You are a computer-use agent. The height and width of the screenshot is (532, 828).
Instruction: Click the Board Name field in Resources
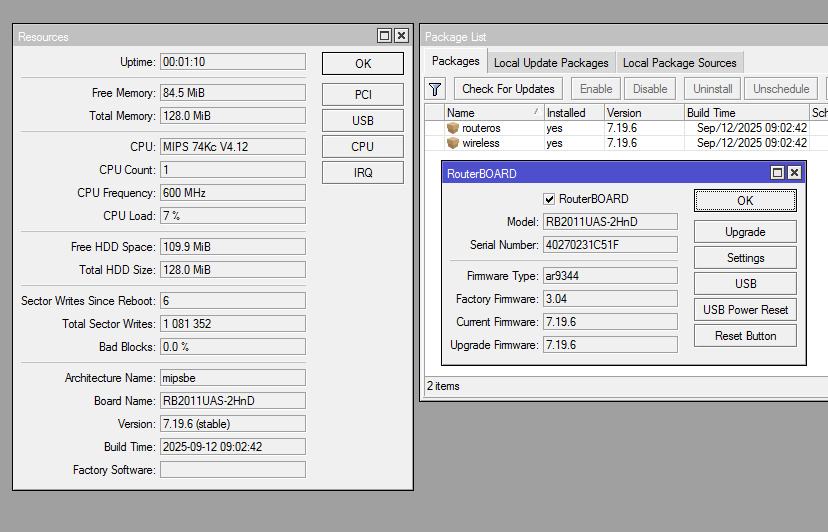coord(233,400)
